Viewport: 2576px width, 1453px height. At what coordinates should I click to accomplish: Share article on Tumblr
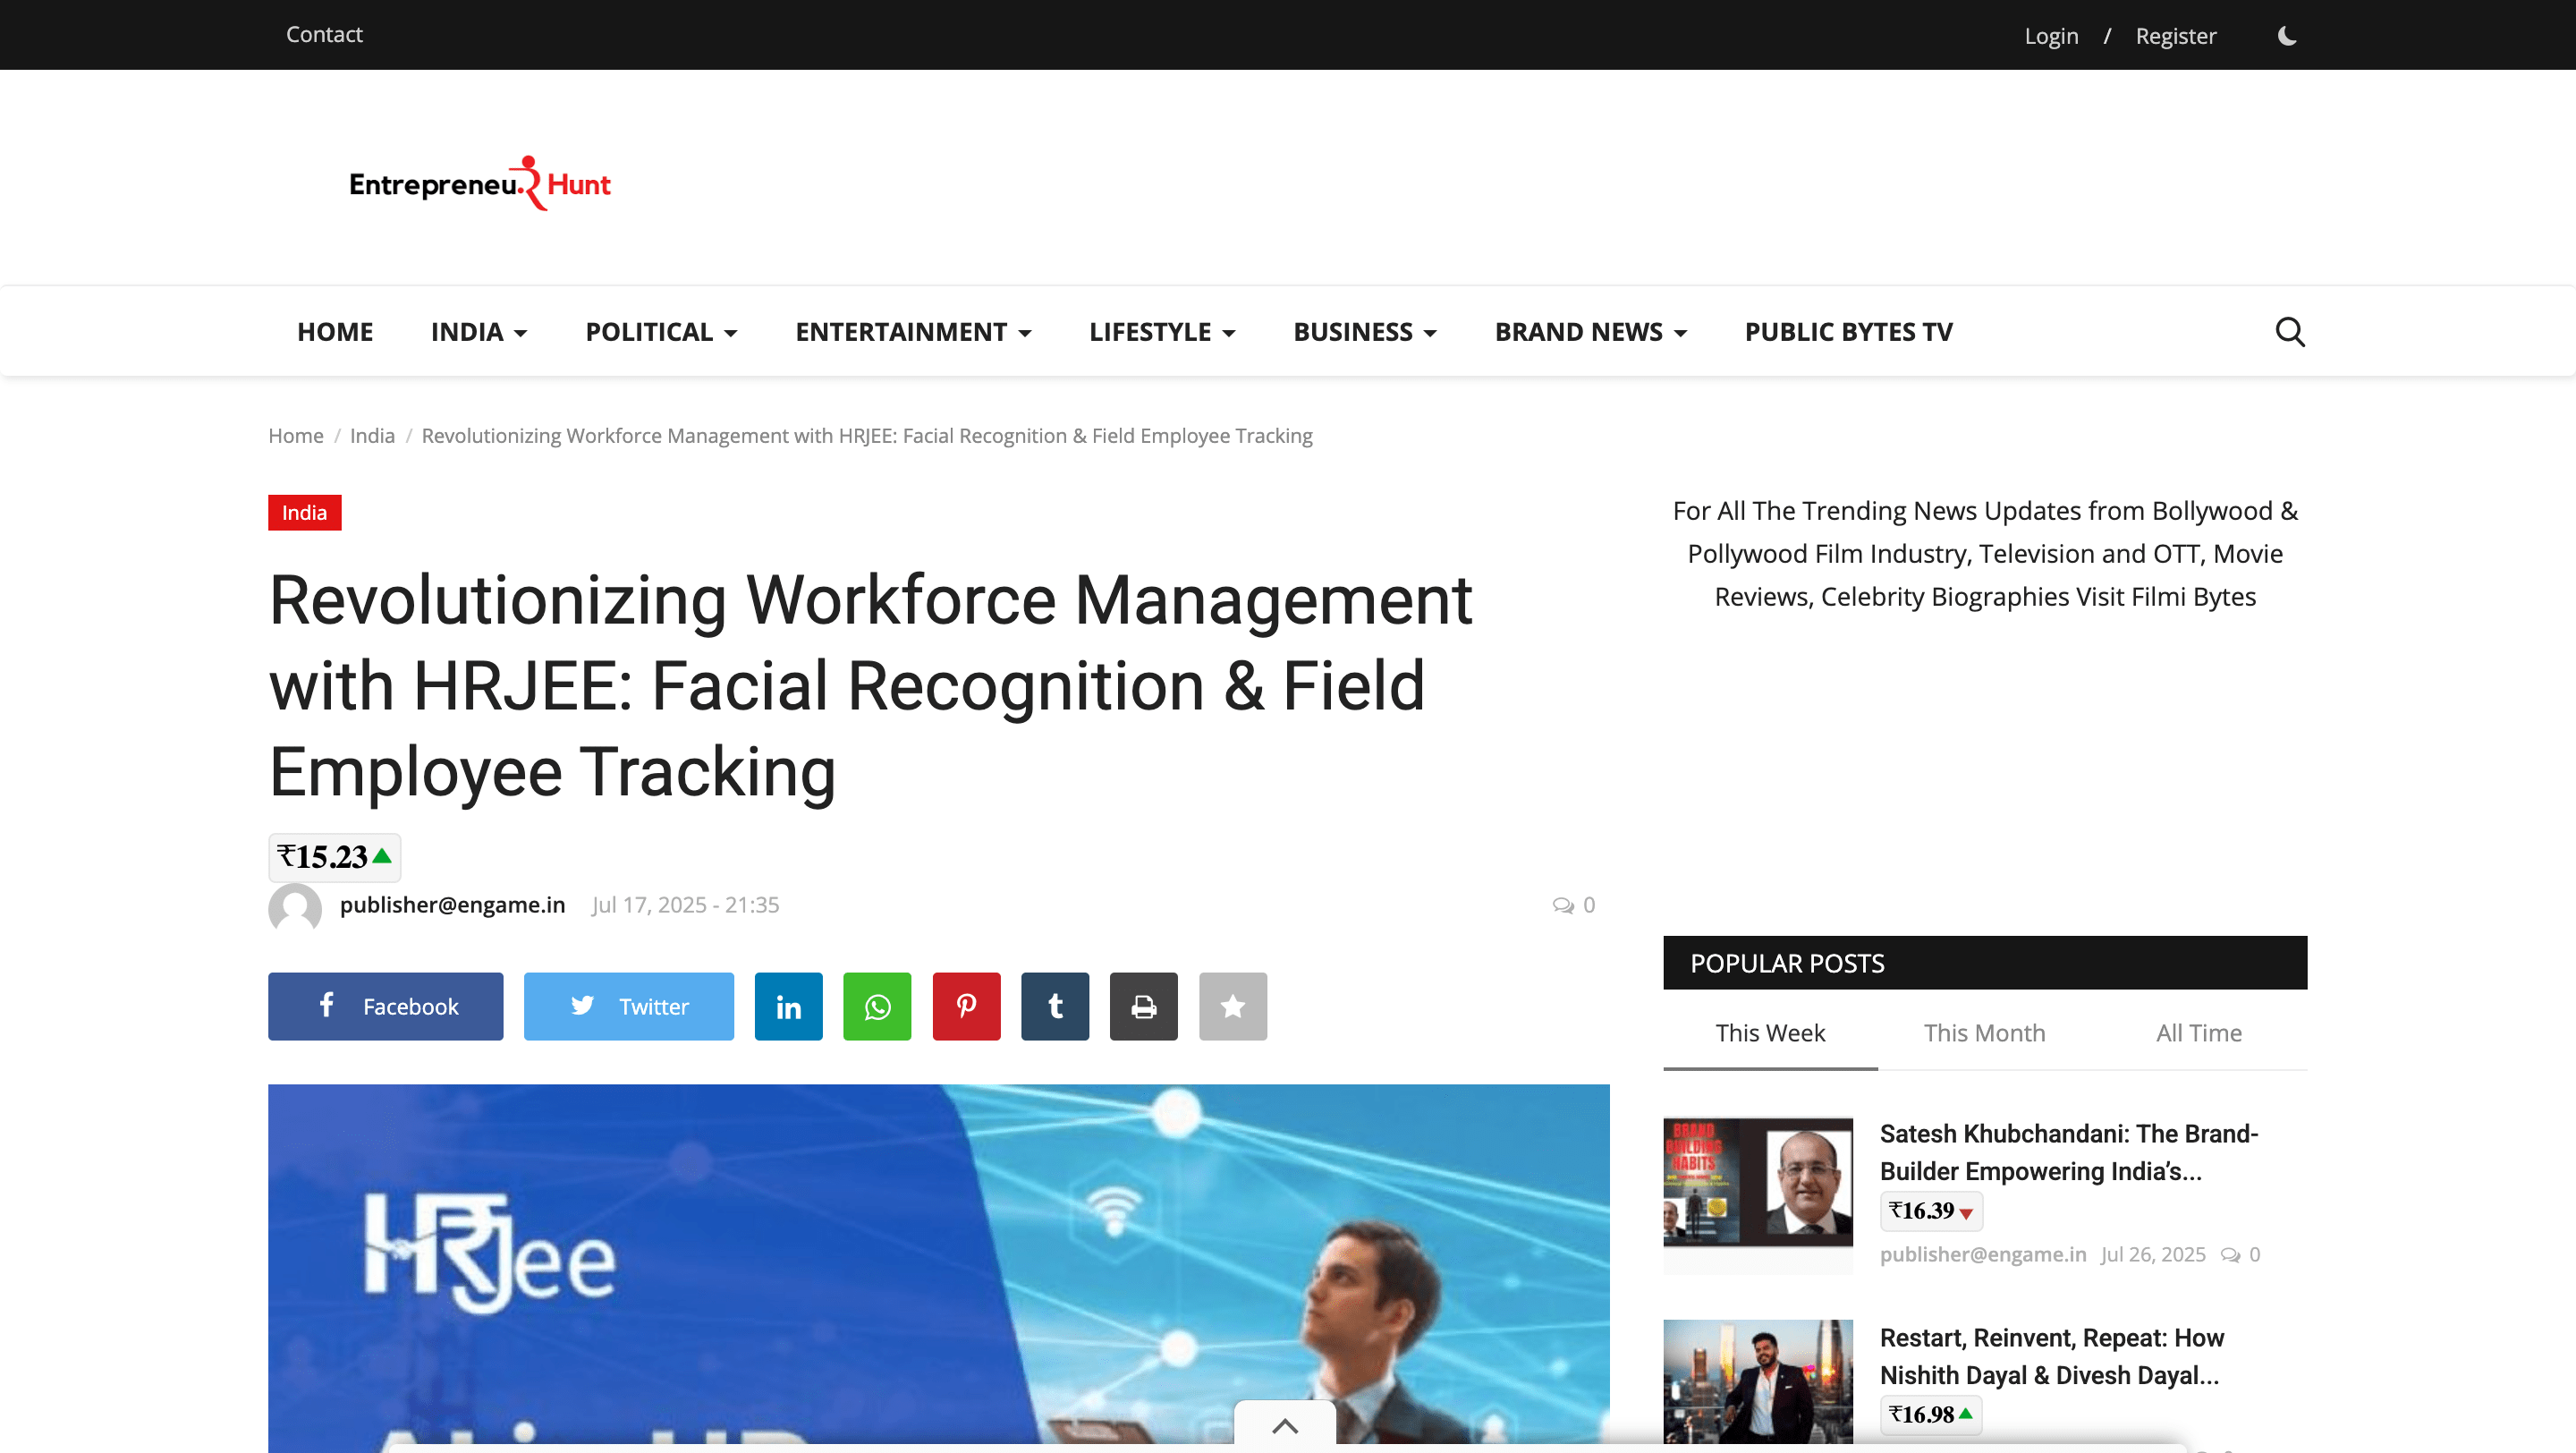1055,1006
